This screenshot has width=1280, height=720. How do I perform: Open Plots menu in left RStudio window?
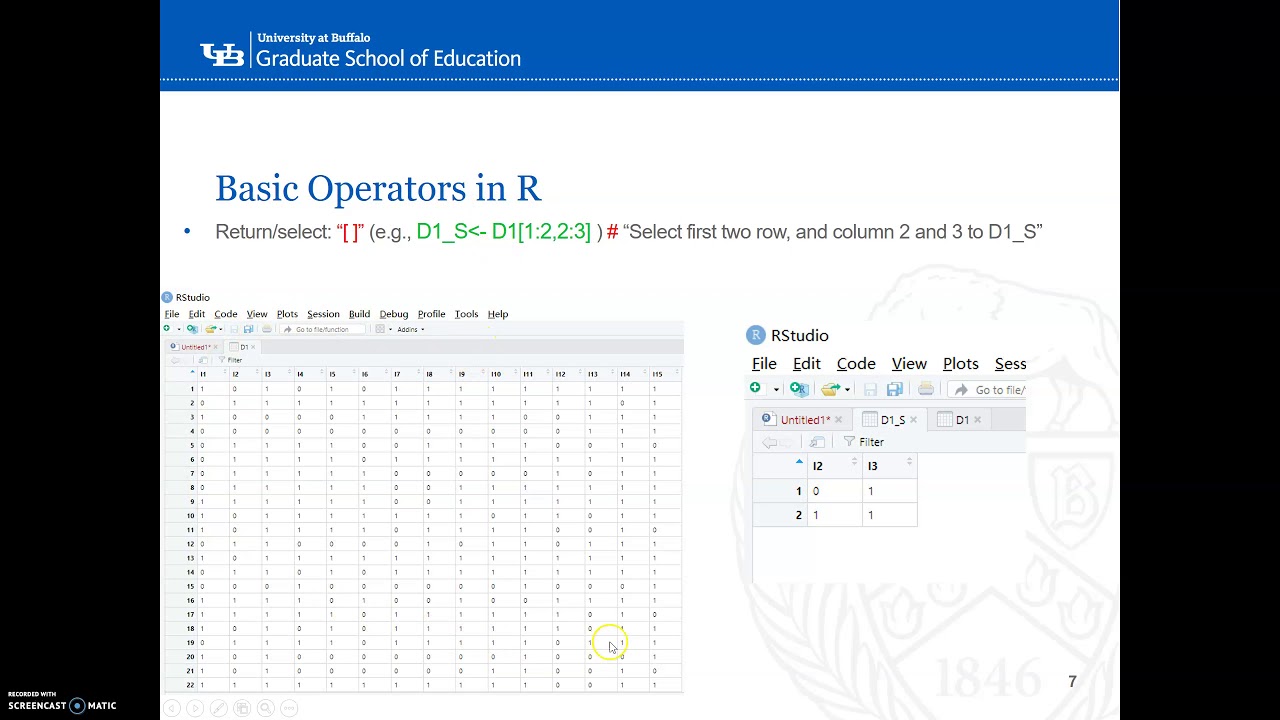[x=287, y=314]
